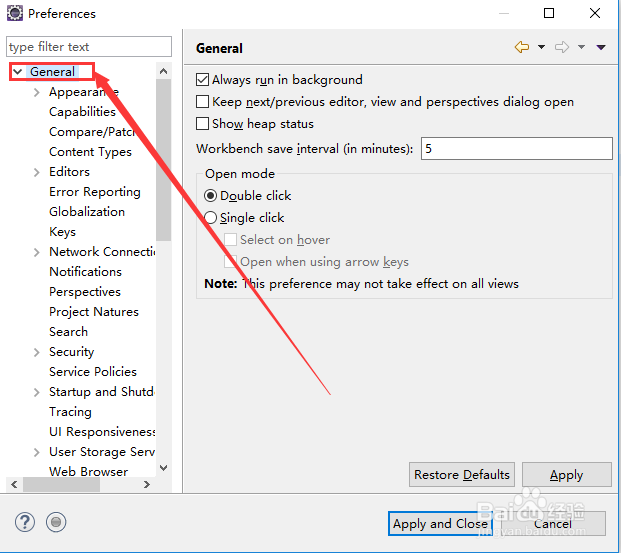Open Search preference page

click(69, 332)
